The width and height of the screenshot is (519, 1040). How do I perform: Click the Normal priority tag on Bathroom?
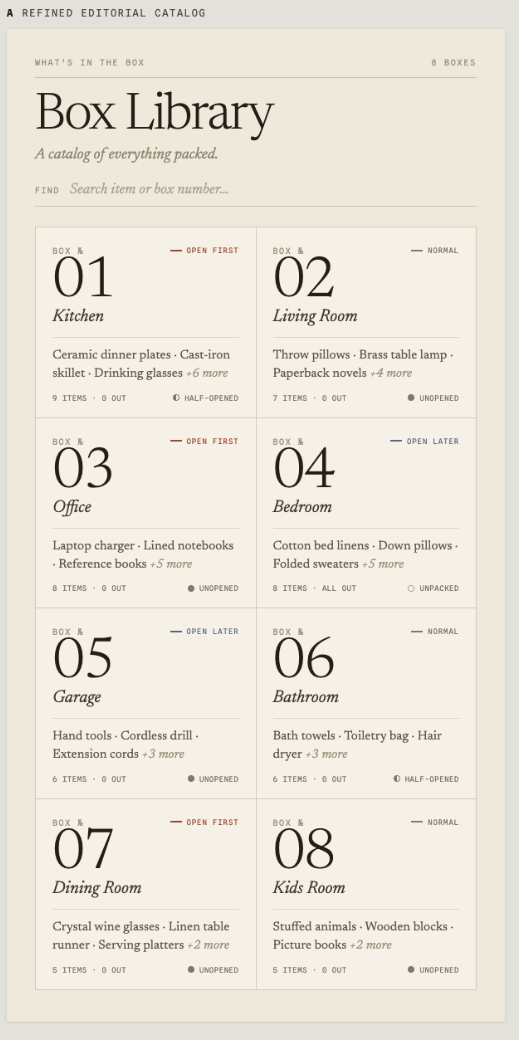tap(435, 631)
